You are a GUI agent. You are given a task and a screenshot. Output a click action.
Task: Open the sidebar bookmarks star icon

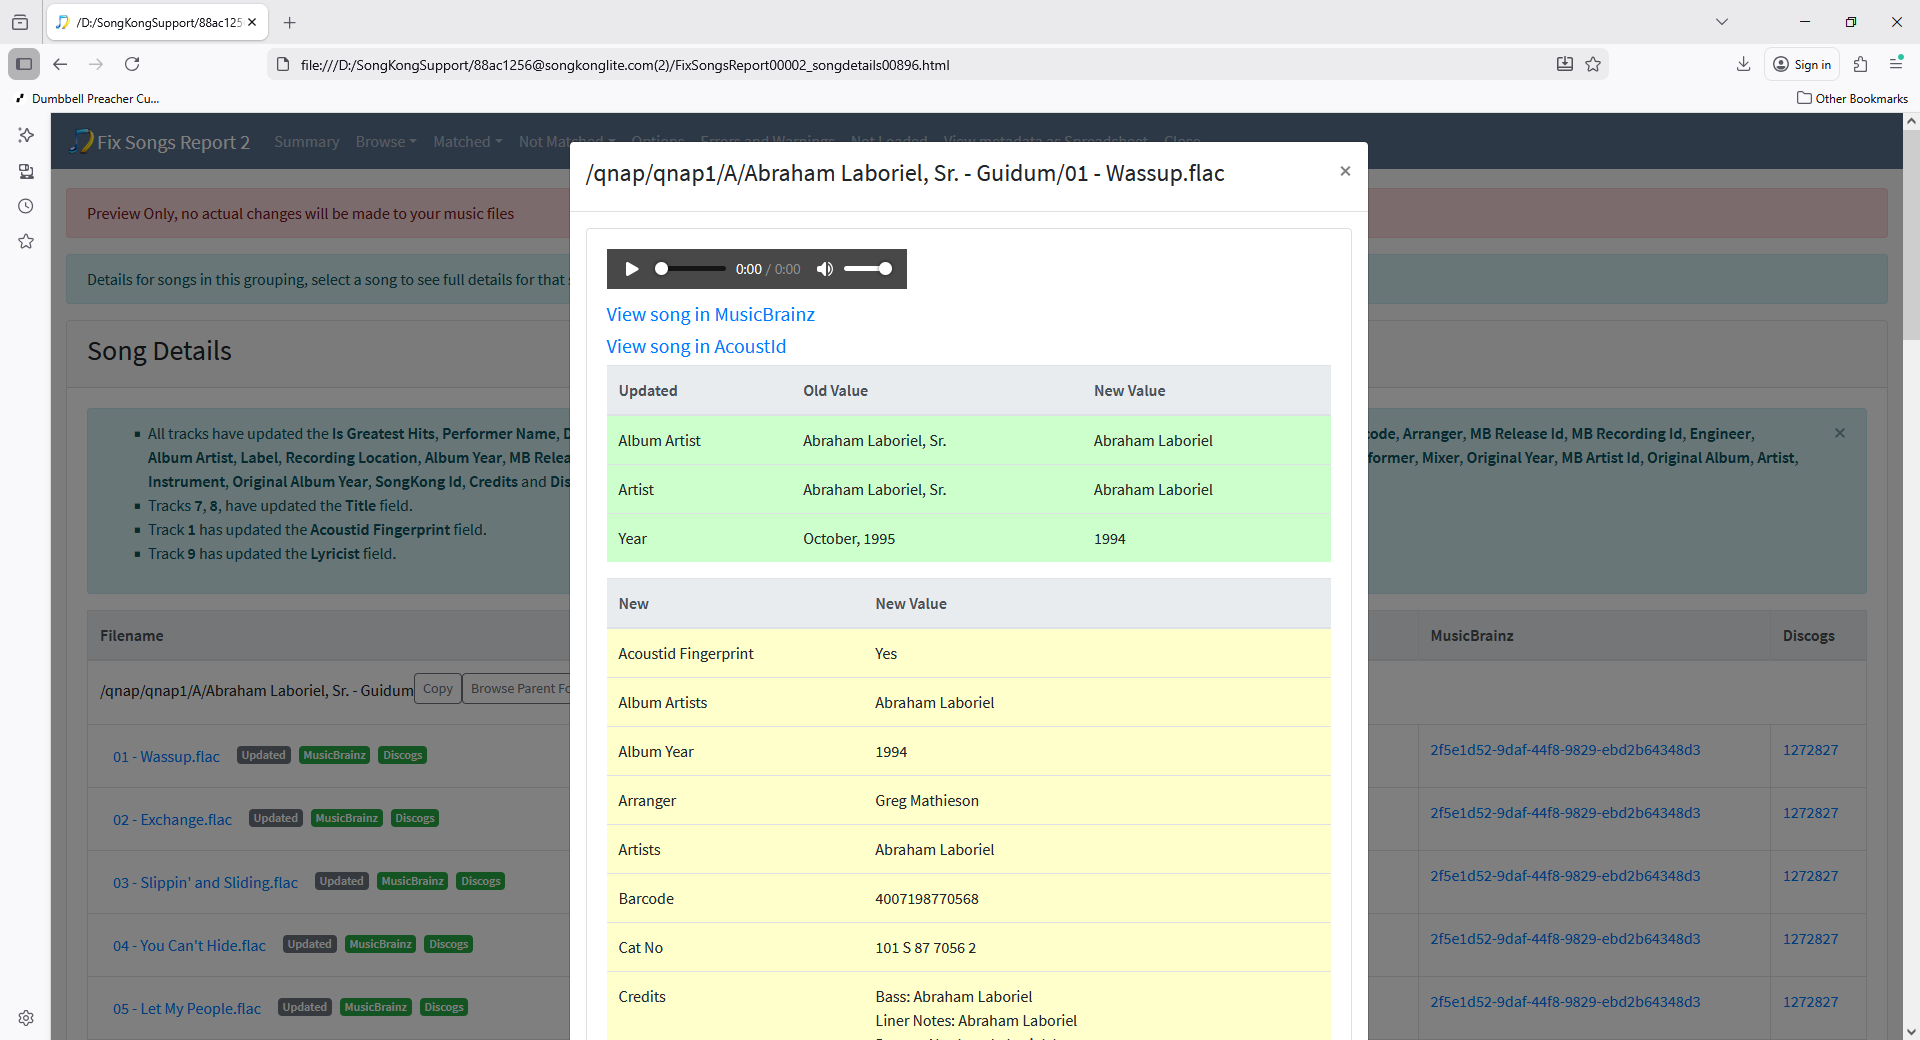[26, 241]
